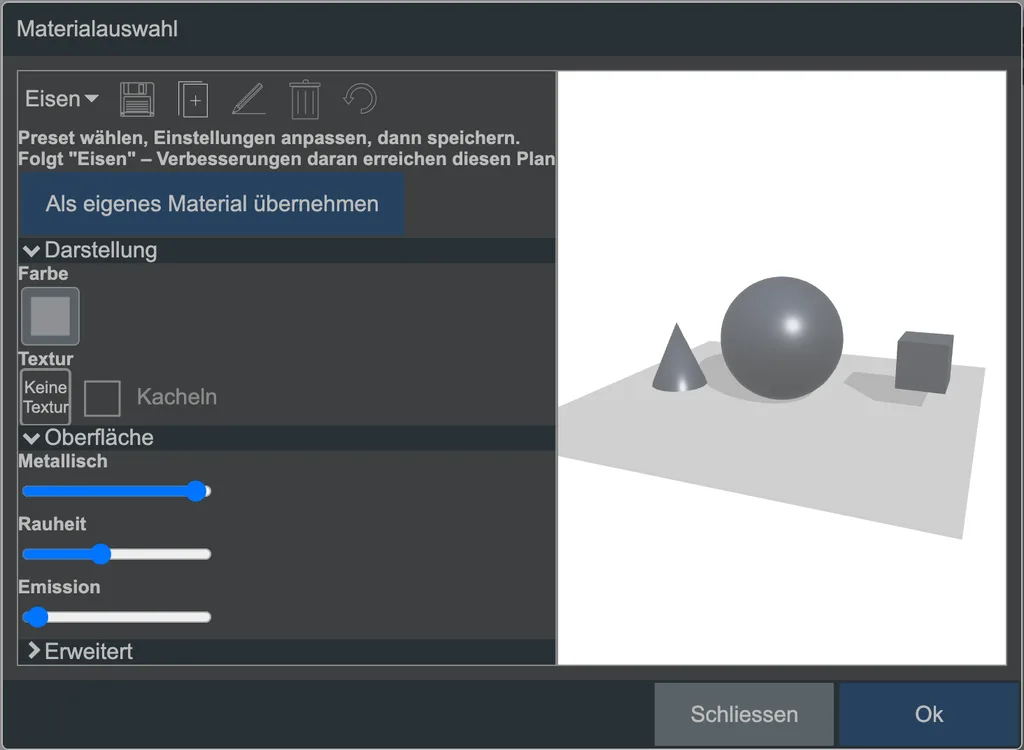Click the cube in the material preview
The height and width of the screenshot is (750, 1024).
[924, 363]
